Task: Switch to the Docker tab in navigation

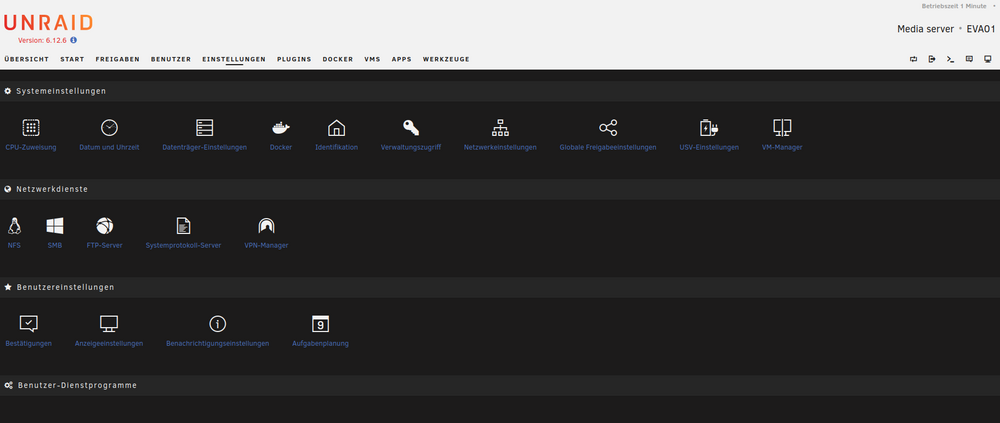Action: click(x=338, y=59)
